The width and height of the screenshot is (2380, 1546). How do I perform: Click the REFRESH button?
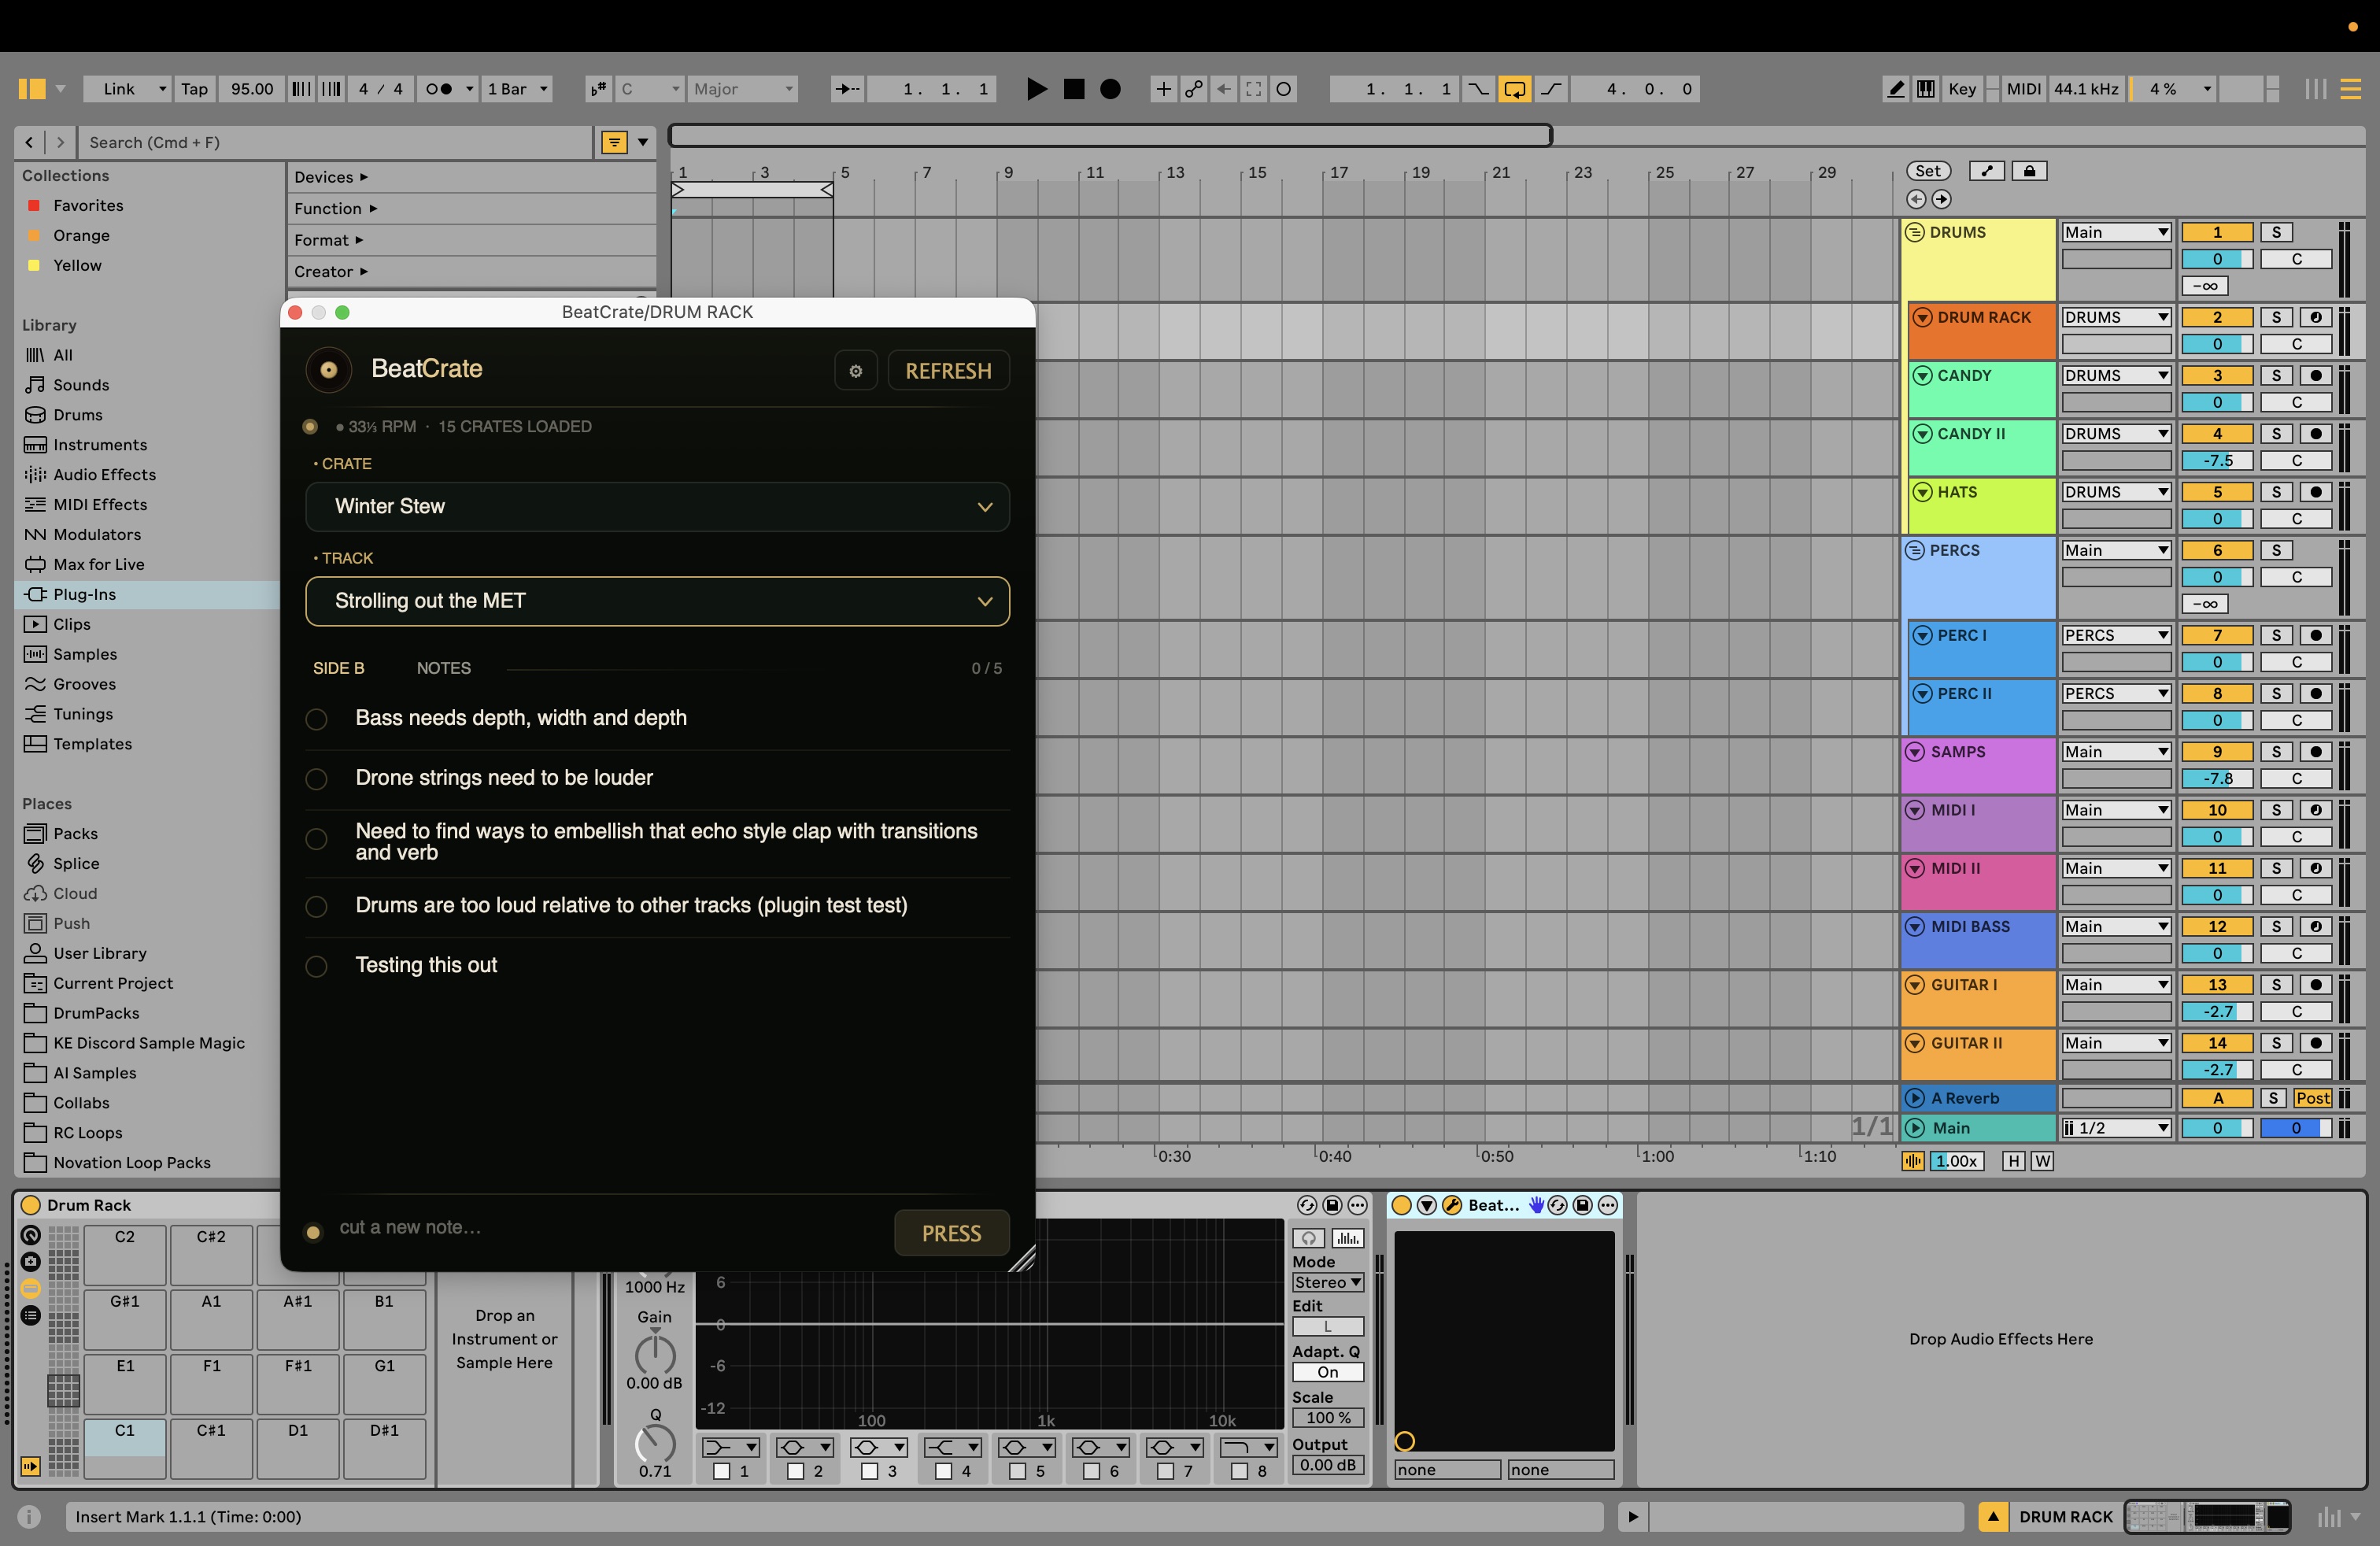point(948,371)
